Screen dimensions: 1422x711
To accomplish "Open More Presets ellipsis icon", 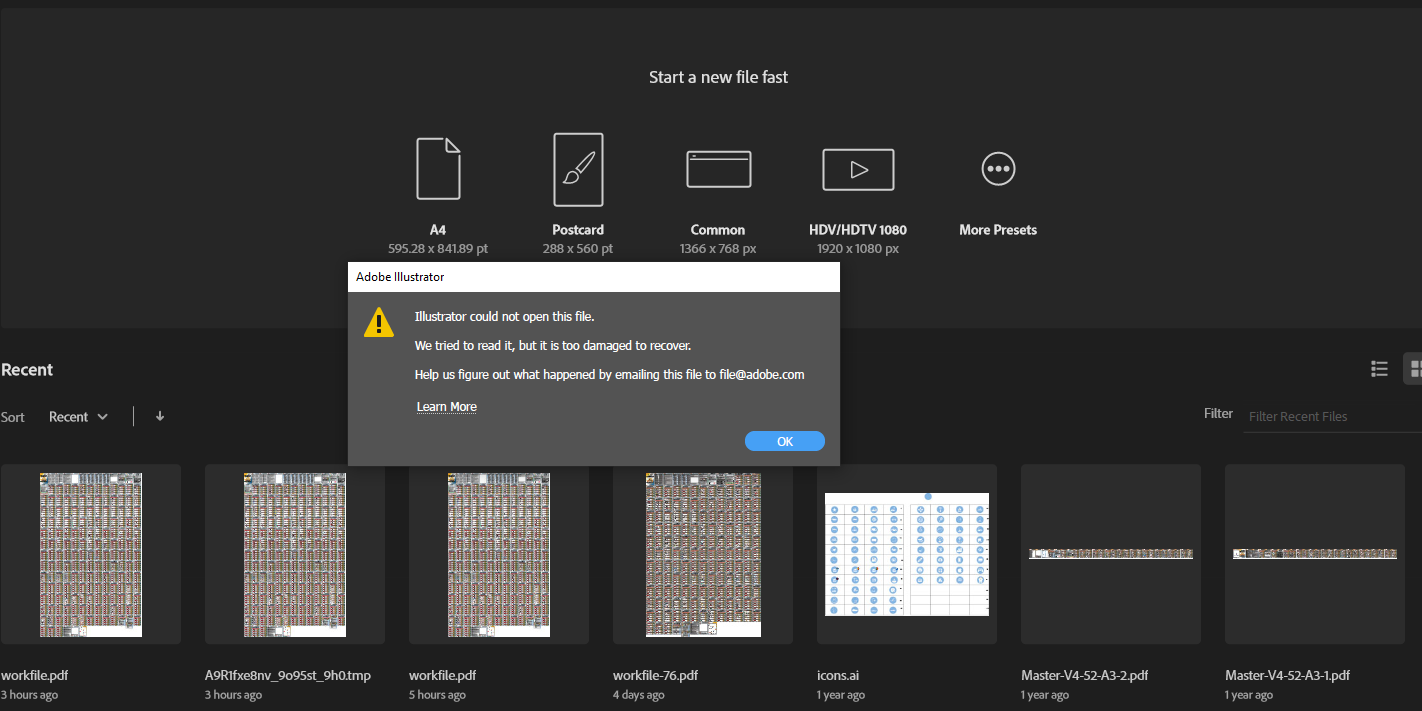I will [998, 169].
